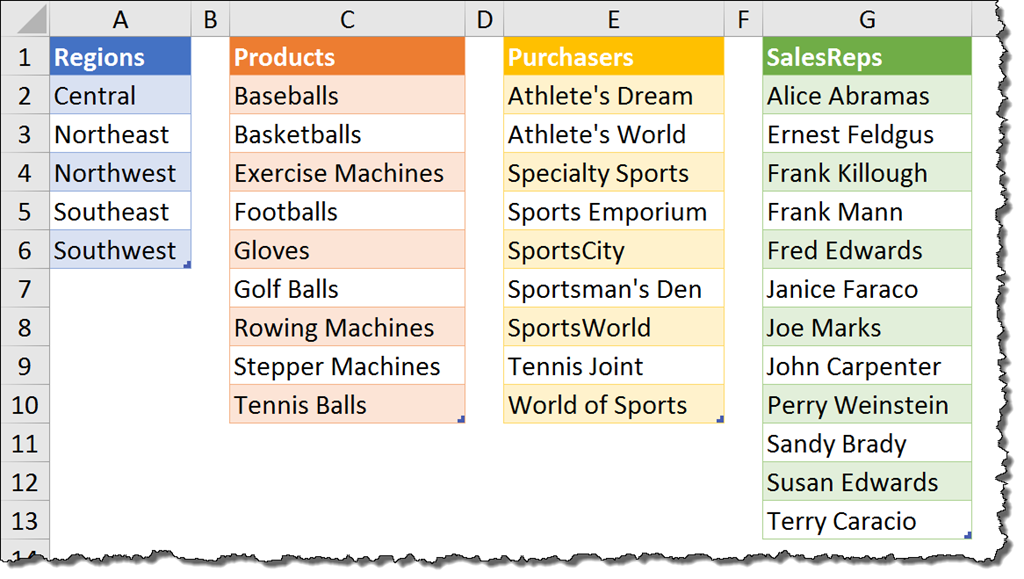
Task: Select the Exercise Machines cell
Action: 347,173
